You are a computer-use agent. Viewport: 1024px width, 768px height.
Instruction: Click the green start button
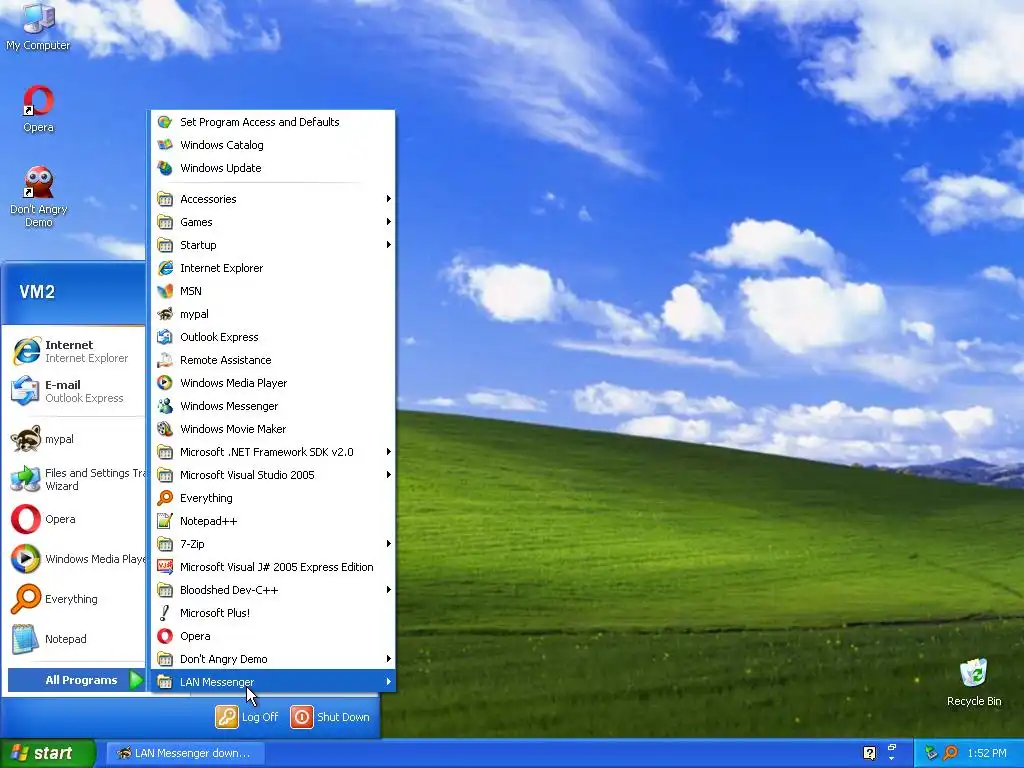coord(48,753)
